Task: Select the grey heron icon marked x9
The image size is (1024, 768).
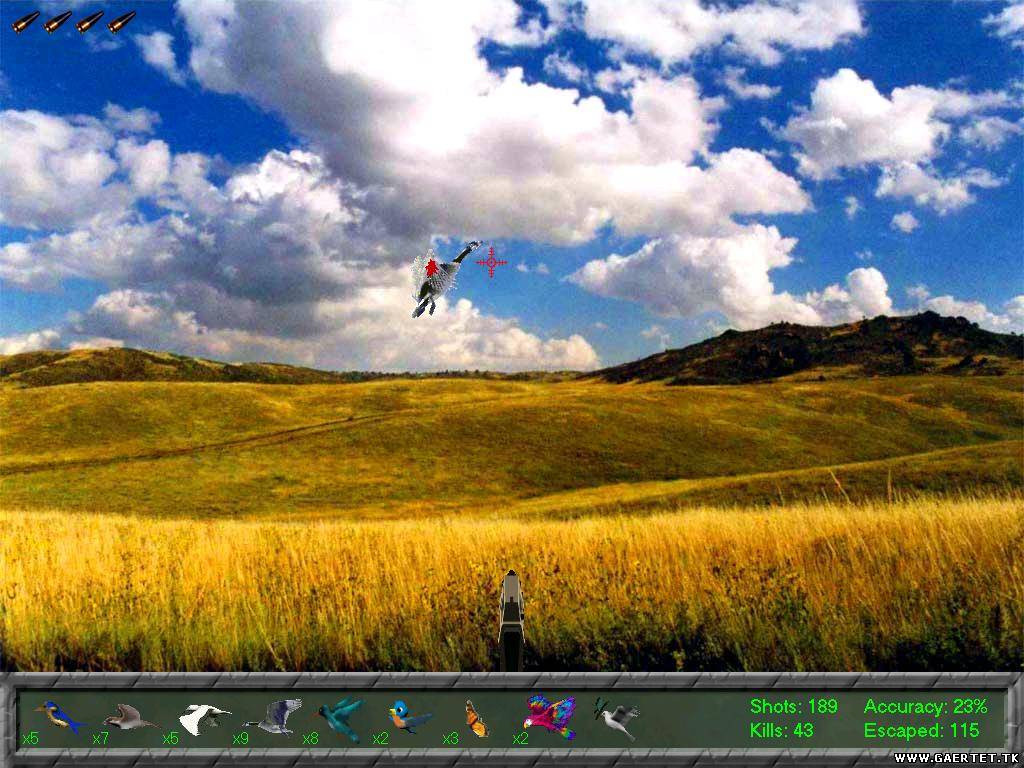Action: pos(277,716)
